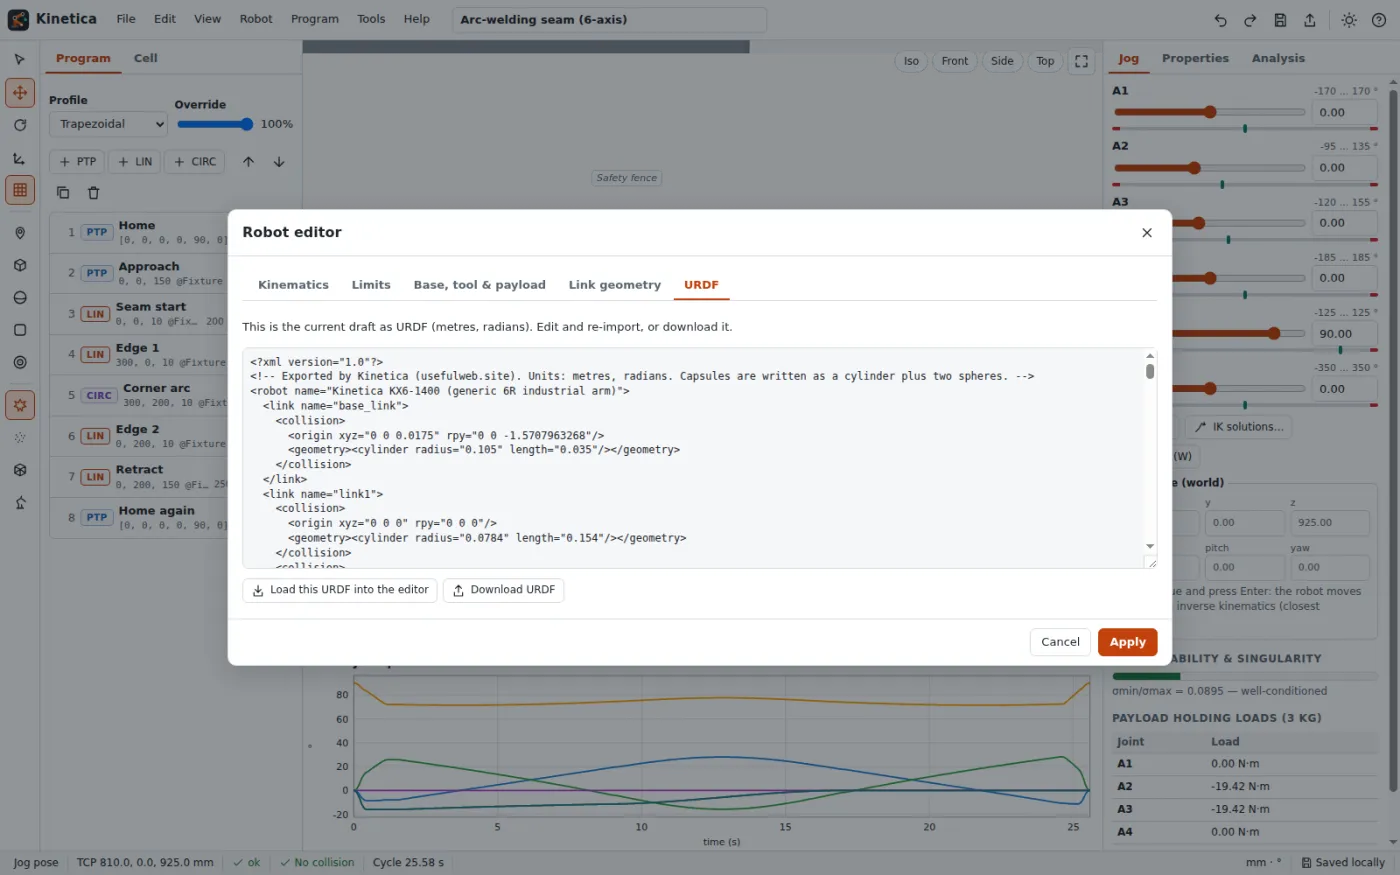1400x875 pixels.
Task: Open help via question mark icon
Action: click(x=1379, y=20)
